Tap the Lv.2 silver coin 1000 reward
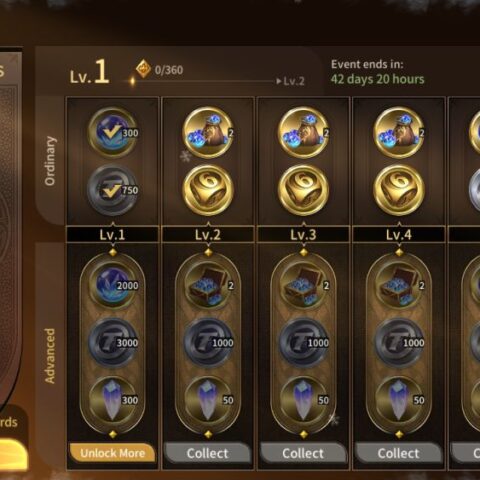 (x=208, y=343)
